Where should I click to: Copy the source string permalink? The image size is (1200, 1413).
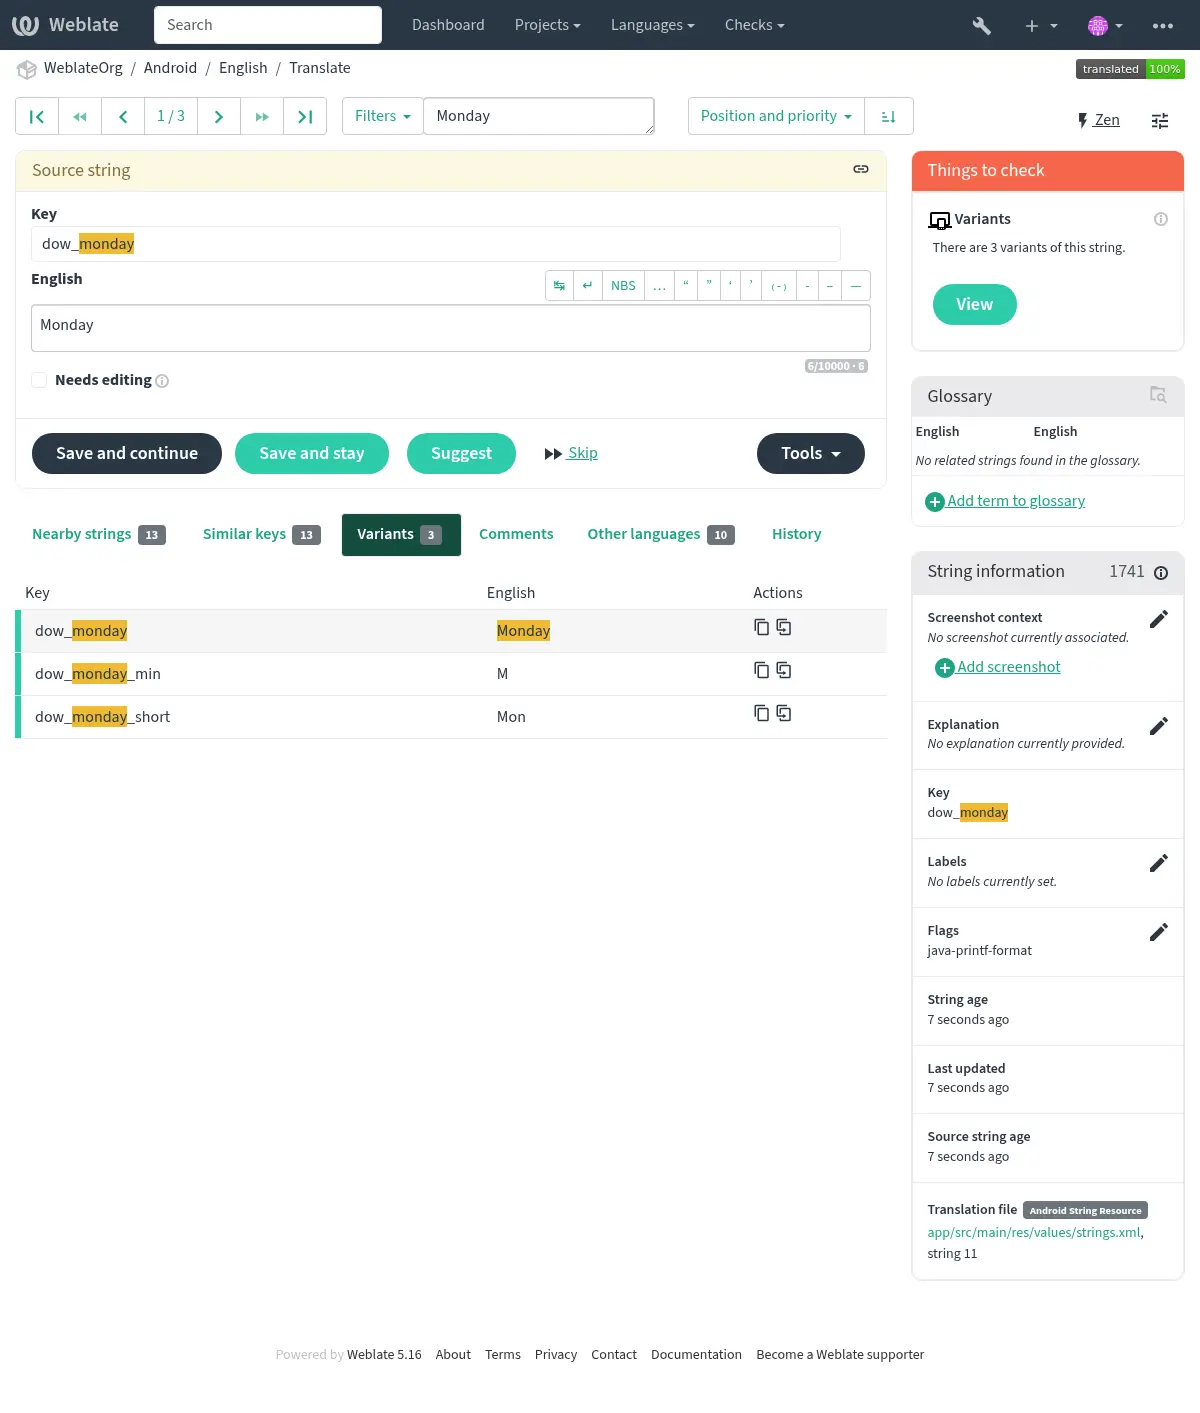click(860, 169)
